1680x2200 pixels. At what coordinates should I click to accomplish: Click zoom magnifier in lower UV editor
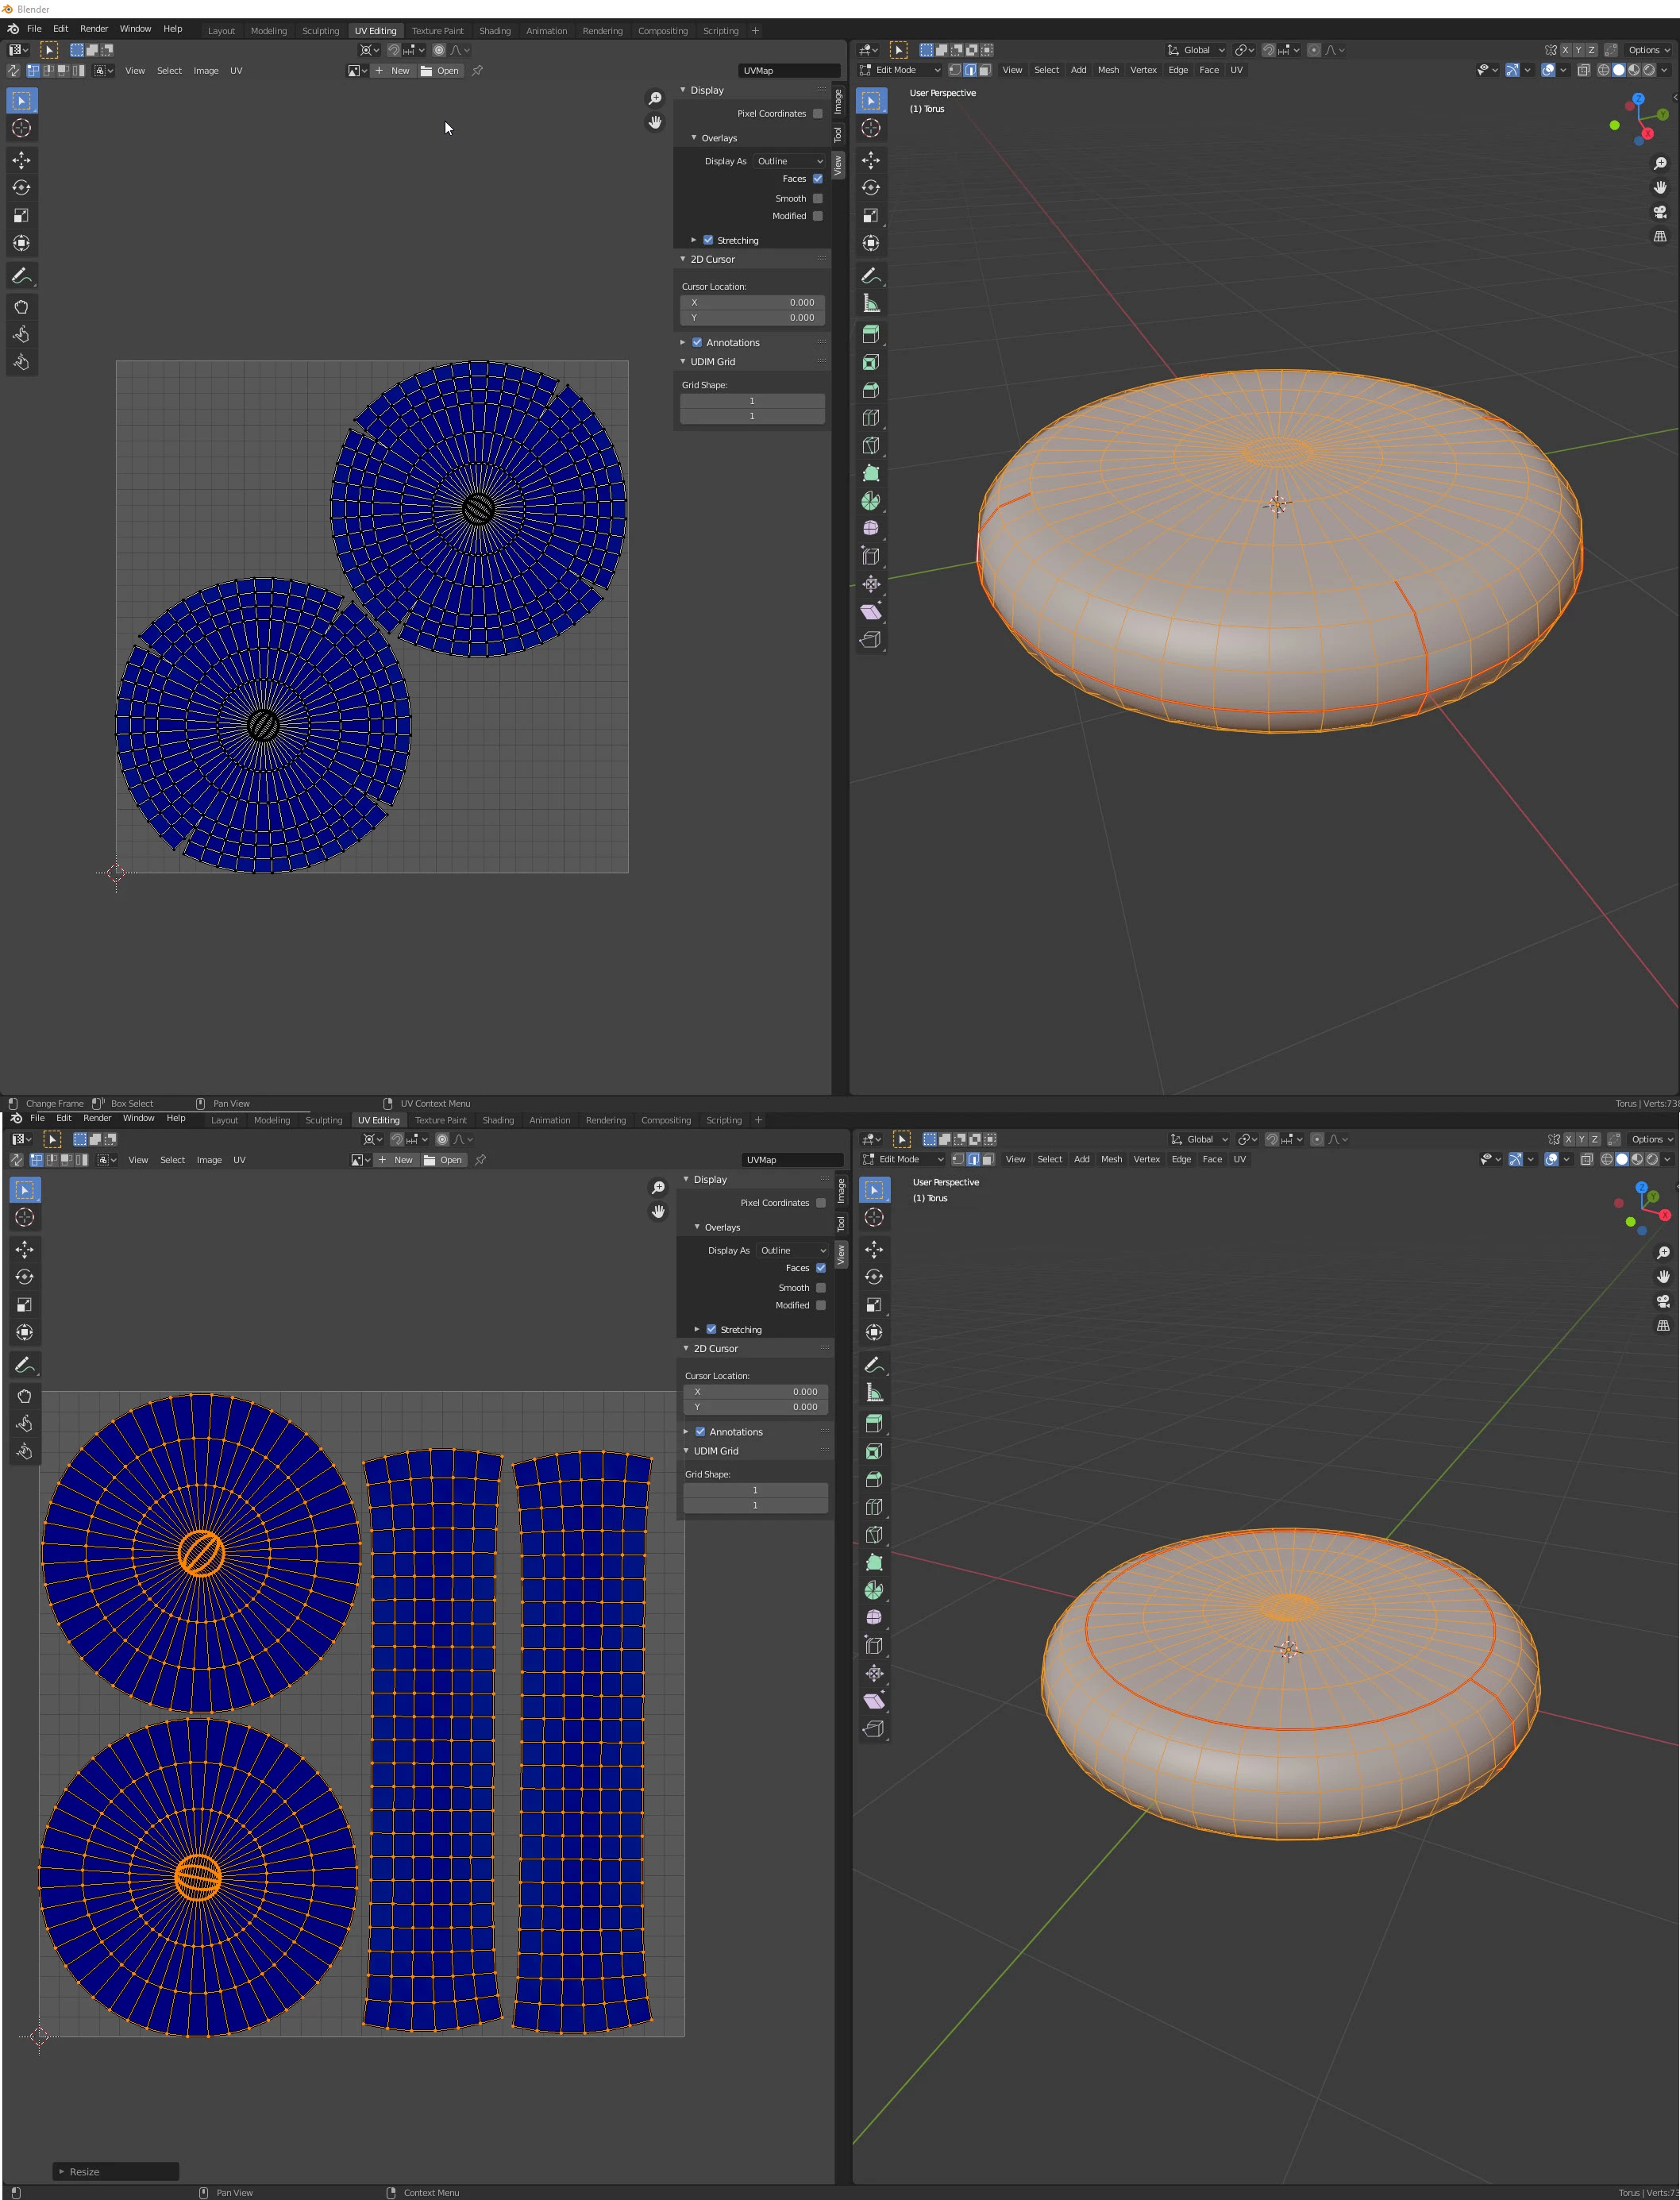click(x=658, y=1187)
